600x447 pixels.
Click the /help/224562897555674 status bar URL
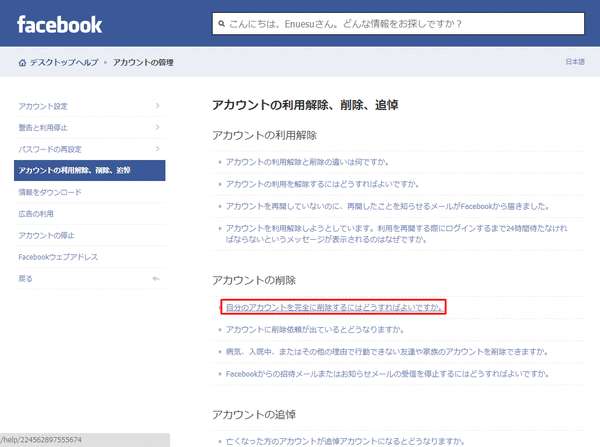pyautogui.click(x=41, y=440)
